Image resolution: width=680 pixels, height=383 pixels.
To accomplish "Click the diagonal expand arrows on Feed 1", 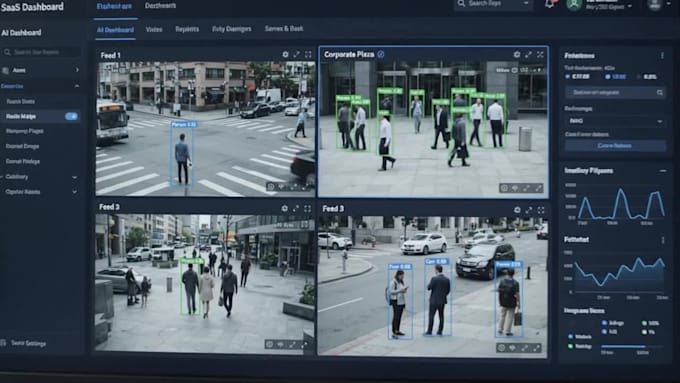I will 297,55.
